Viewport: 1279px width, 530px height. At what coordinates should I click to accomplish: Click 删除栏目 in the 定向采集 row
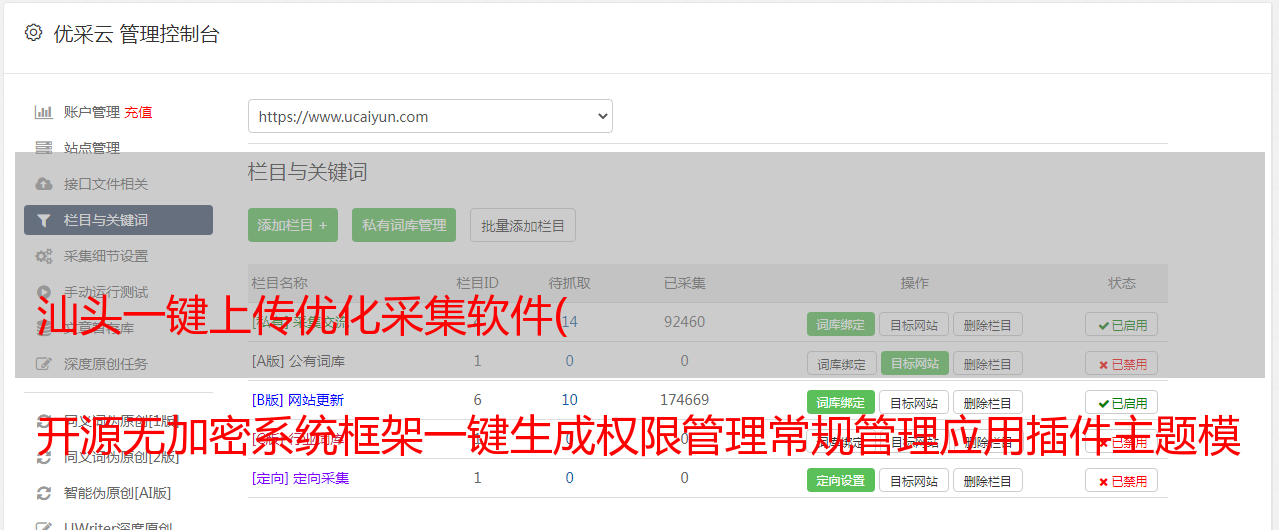(987, 480)
